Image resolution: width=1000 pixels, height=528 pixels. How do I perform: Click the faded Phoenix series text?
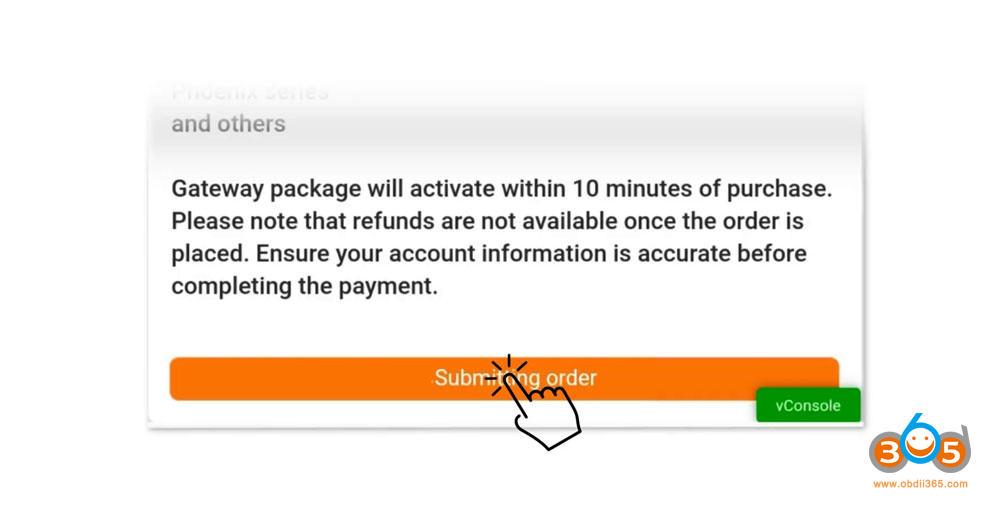[249, 93]
